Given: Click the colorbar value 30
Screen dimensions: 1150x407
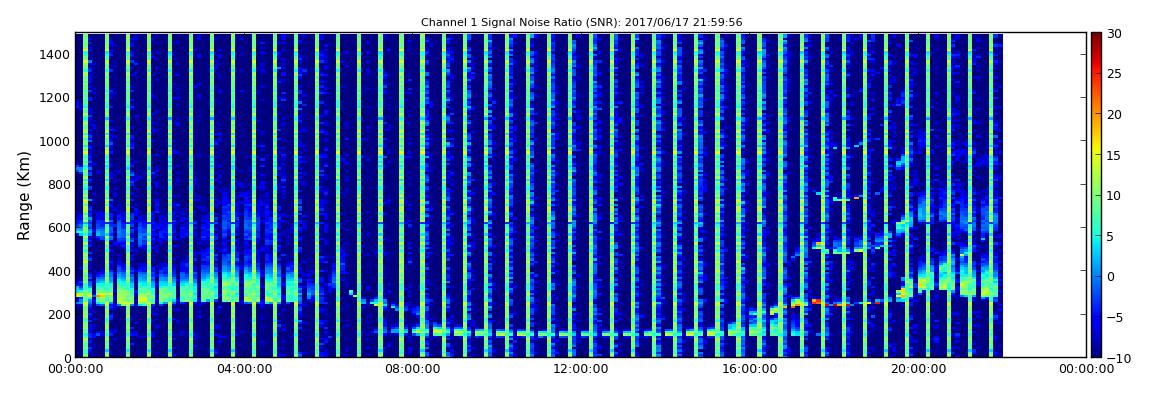Looking at the screenshot, I should coord(1114,33).
